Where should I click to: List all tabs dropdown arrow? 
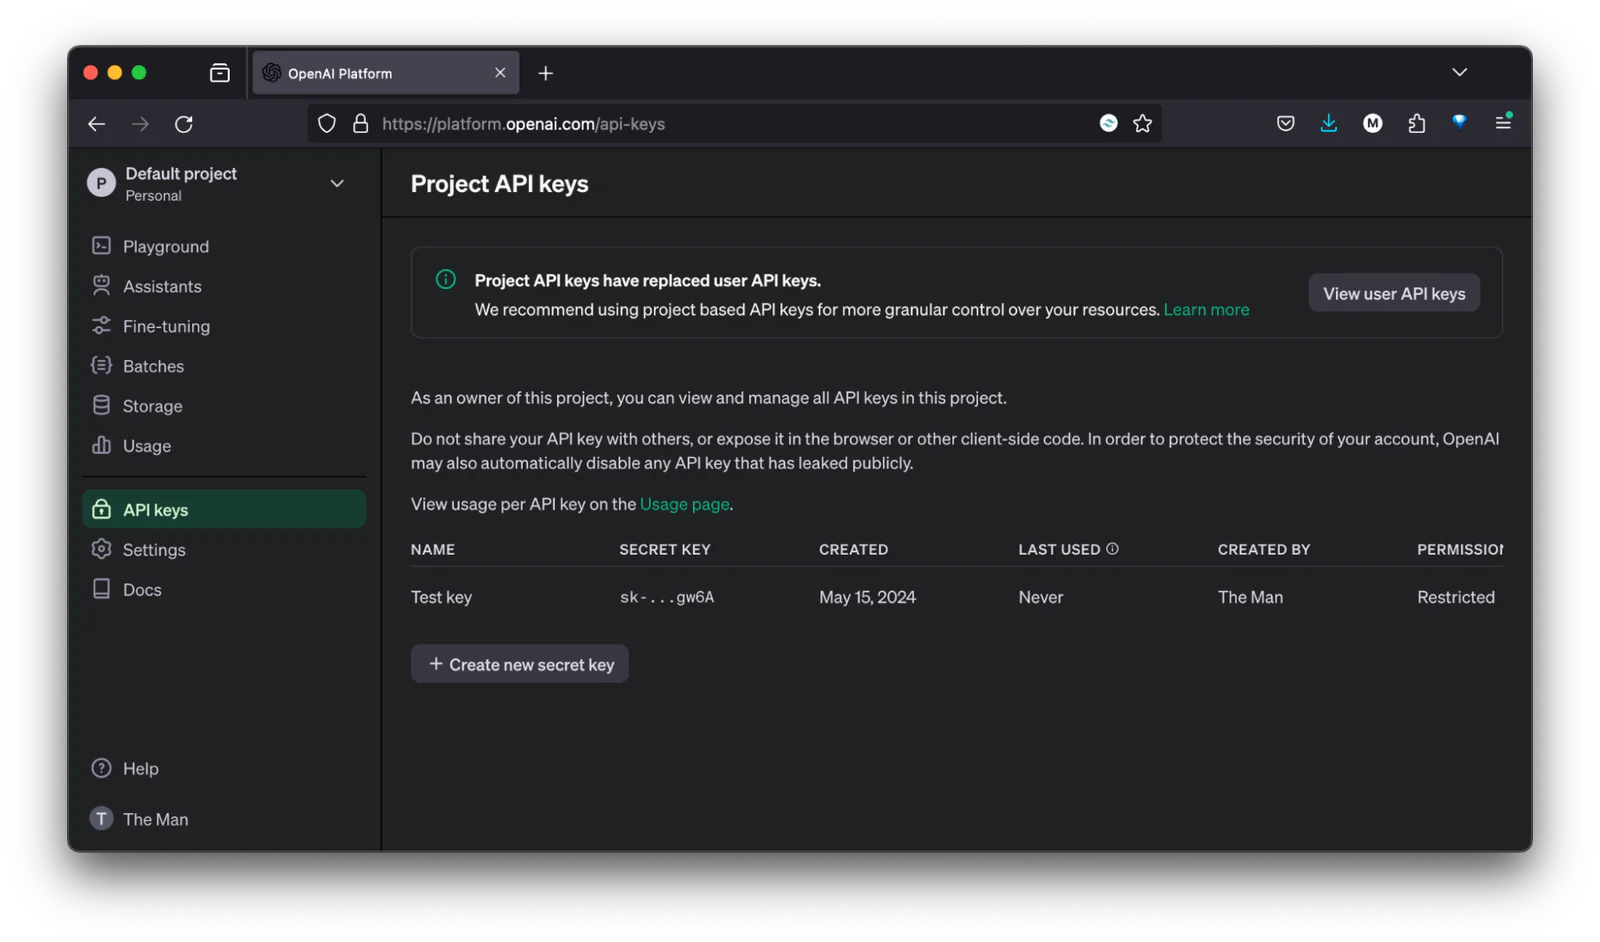(x=1460, y=72)
